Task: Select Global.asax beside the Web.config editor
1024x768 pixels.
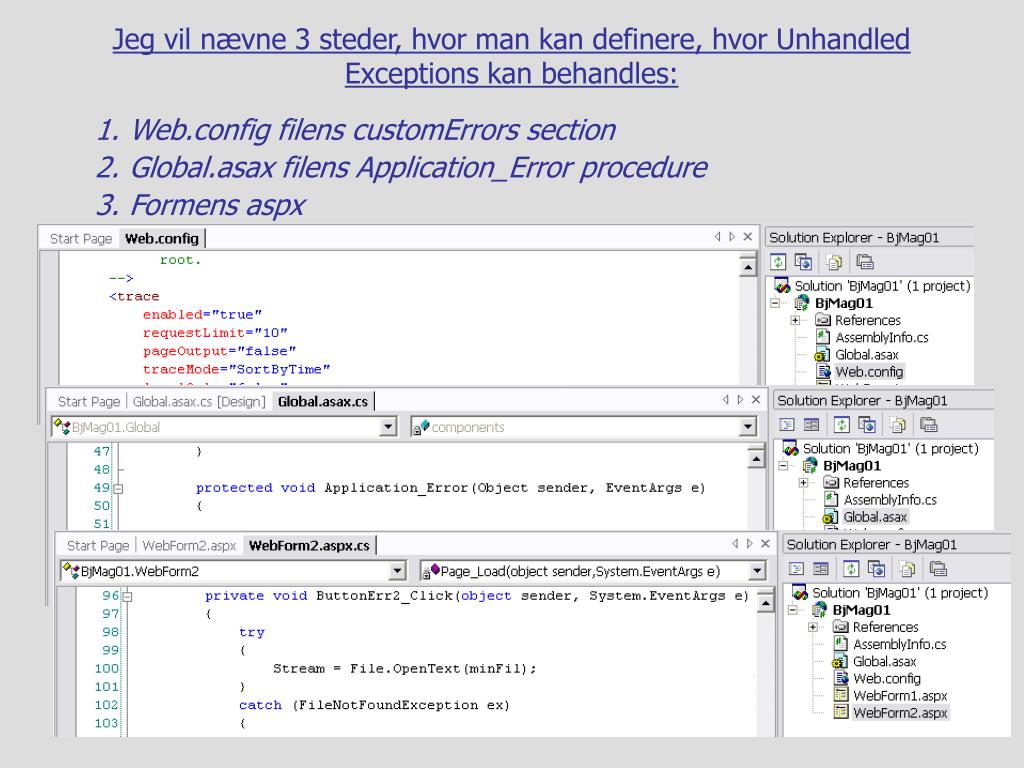Action: point(867,355)
